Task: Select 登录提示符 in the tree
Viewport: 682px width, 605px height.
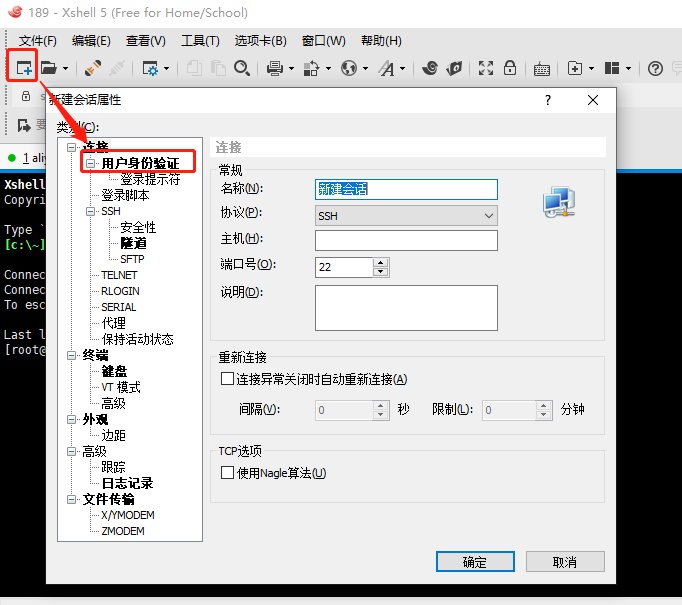Action: [150, 179]
